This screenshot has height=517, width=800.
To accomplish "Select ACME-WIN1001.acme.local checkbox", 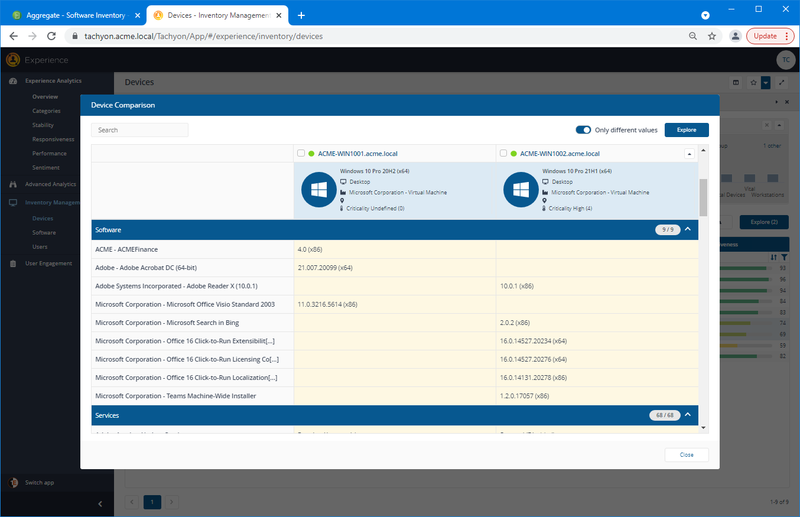I will 301,153.
